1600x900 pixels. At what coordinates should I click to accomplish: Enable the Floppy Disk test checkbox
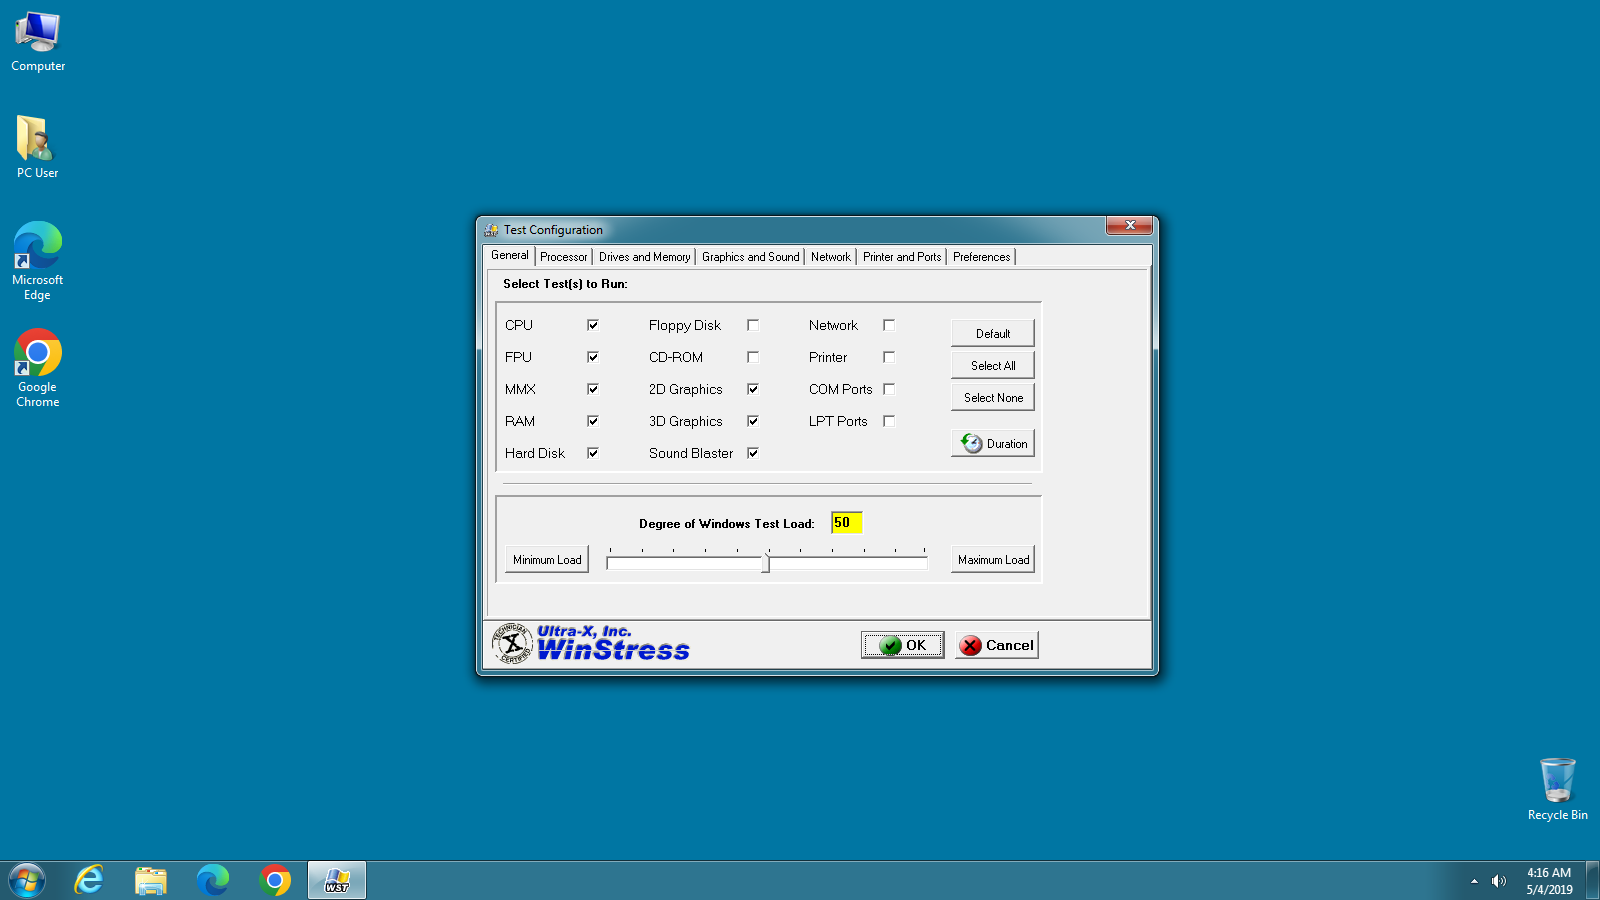(x=753, y=325)
